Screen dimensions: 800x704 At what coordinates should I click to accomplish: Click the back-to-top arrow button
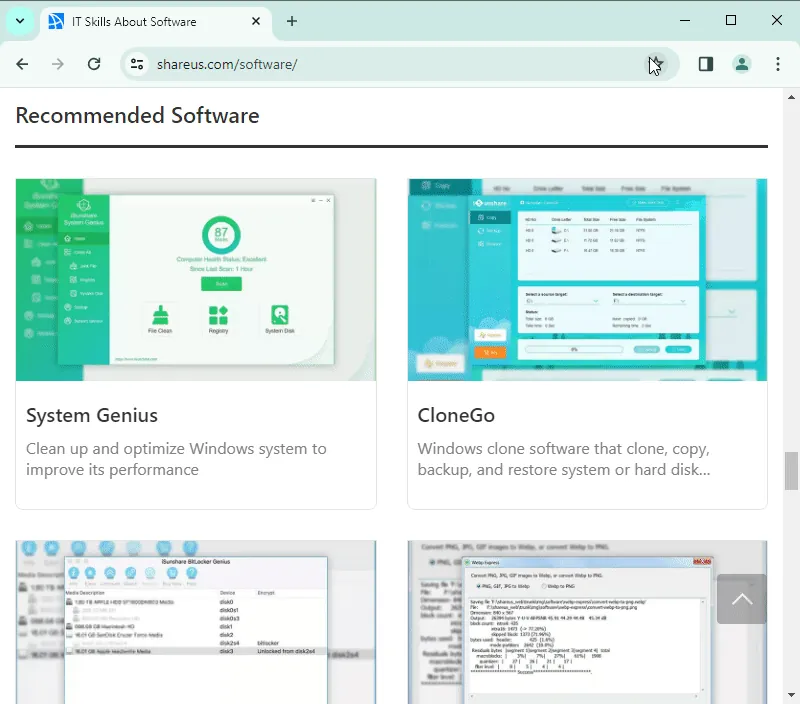741,599
